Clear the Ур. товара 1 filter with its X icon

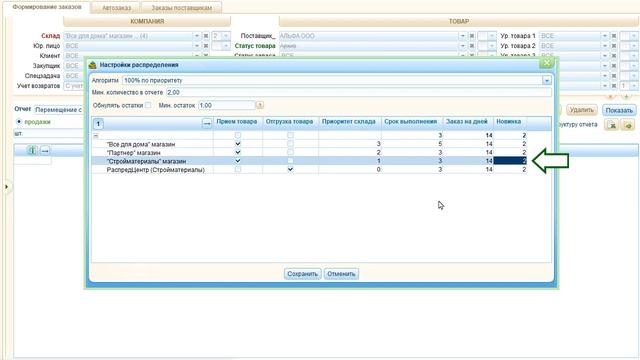coord(613,36)
